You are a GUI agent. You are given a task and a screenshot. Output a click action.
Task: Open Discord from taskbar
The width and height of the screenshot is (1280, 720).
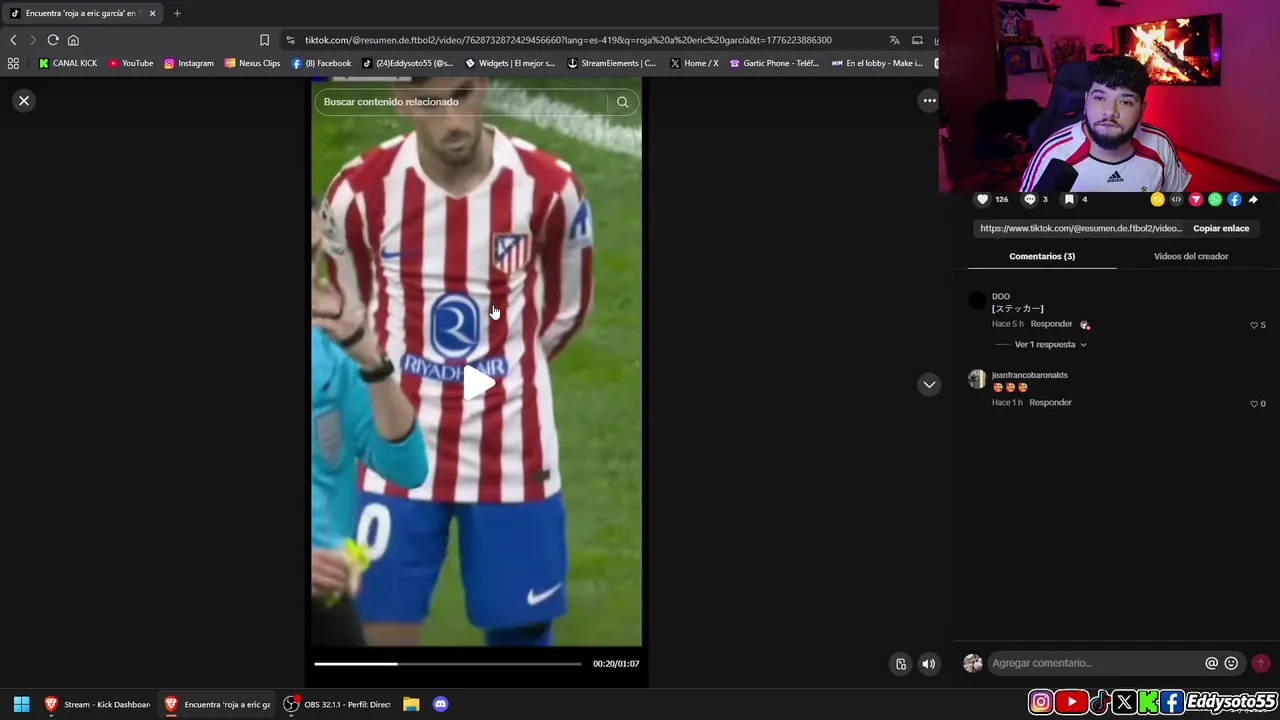pos(441,704)
